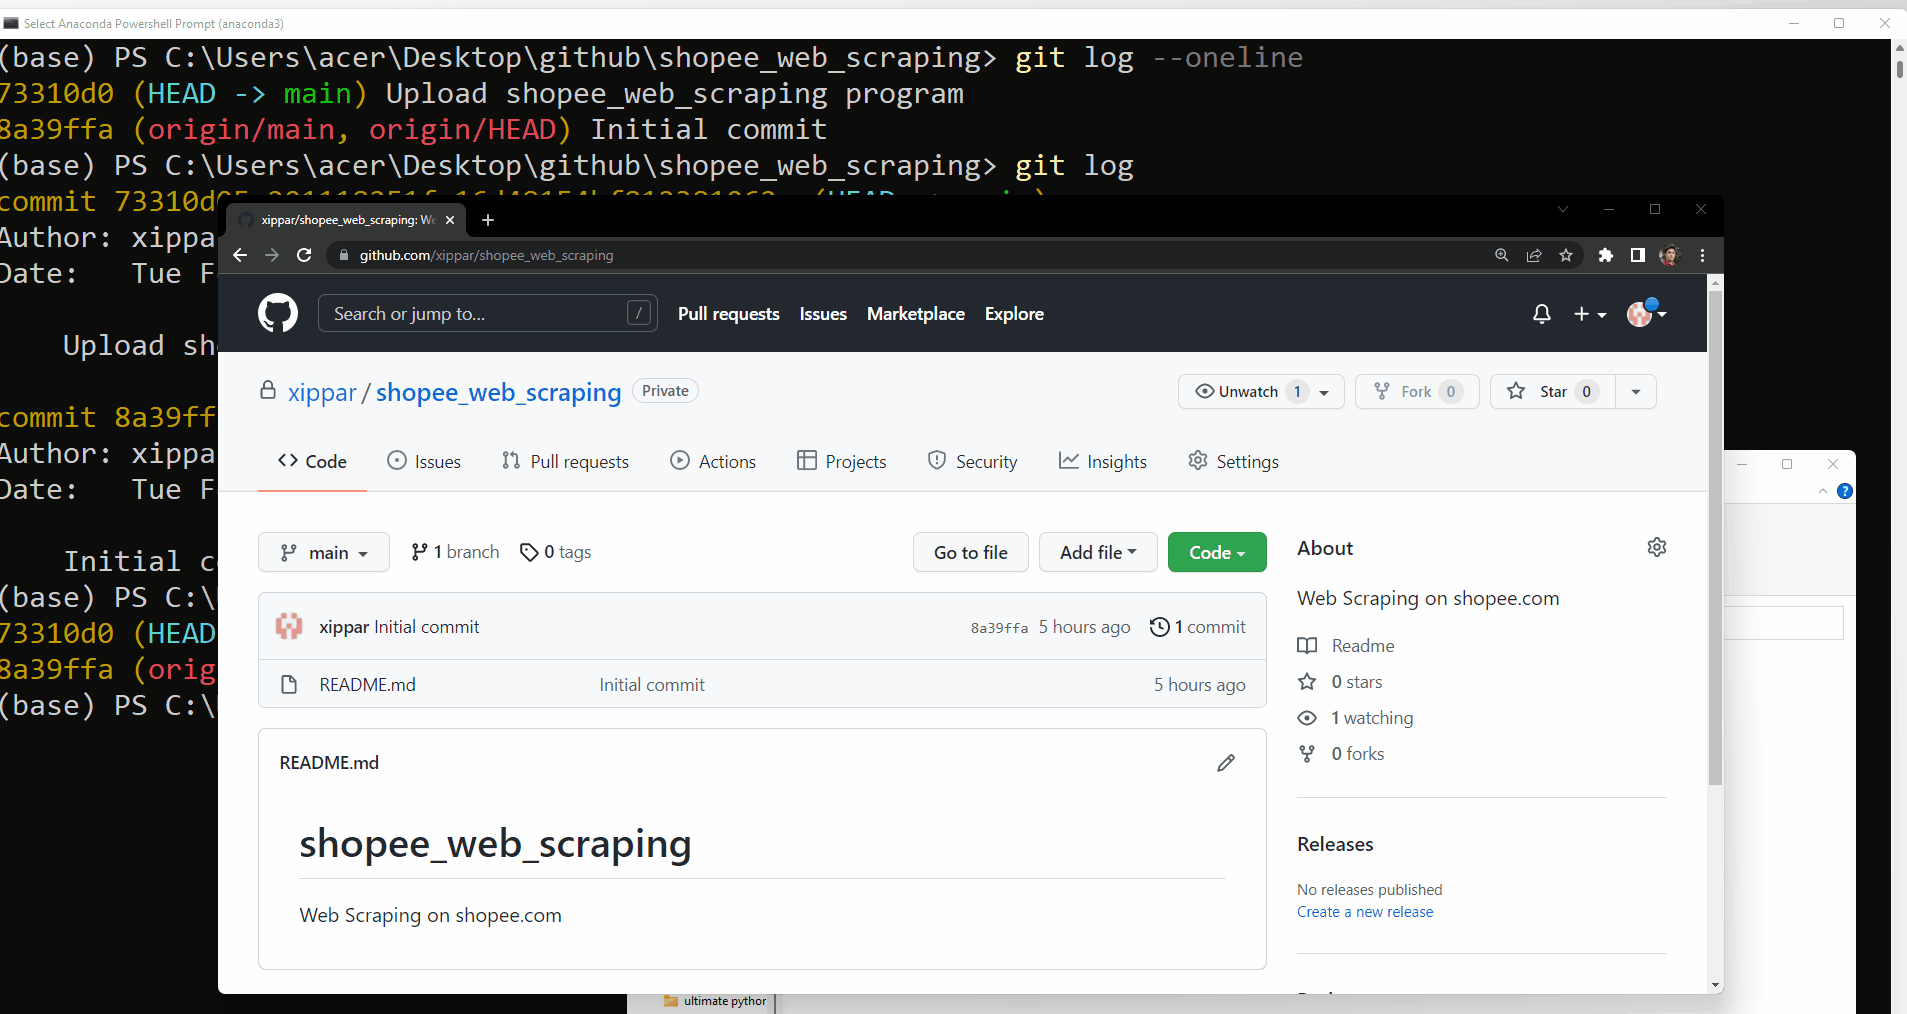This screenshot has width=1907, height=1014.
Task: Open the Create a new release link
Action: (1364, 911)
